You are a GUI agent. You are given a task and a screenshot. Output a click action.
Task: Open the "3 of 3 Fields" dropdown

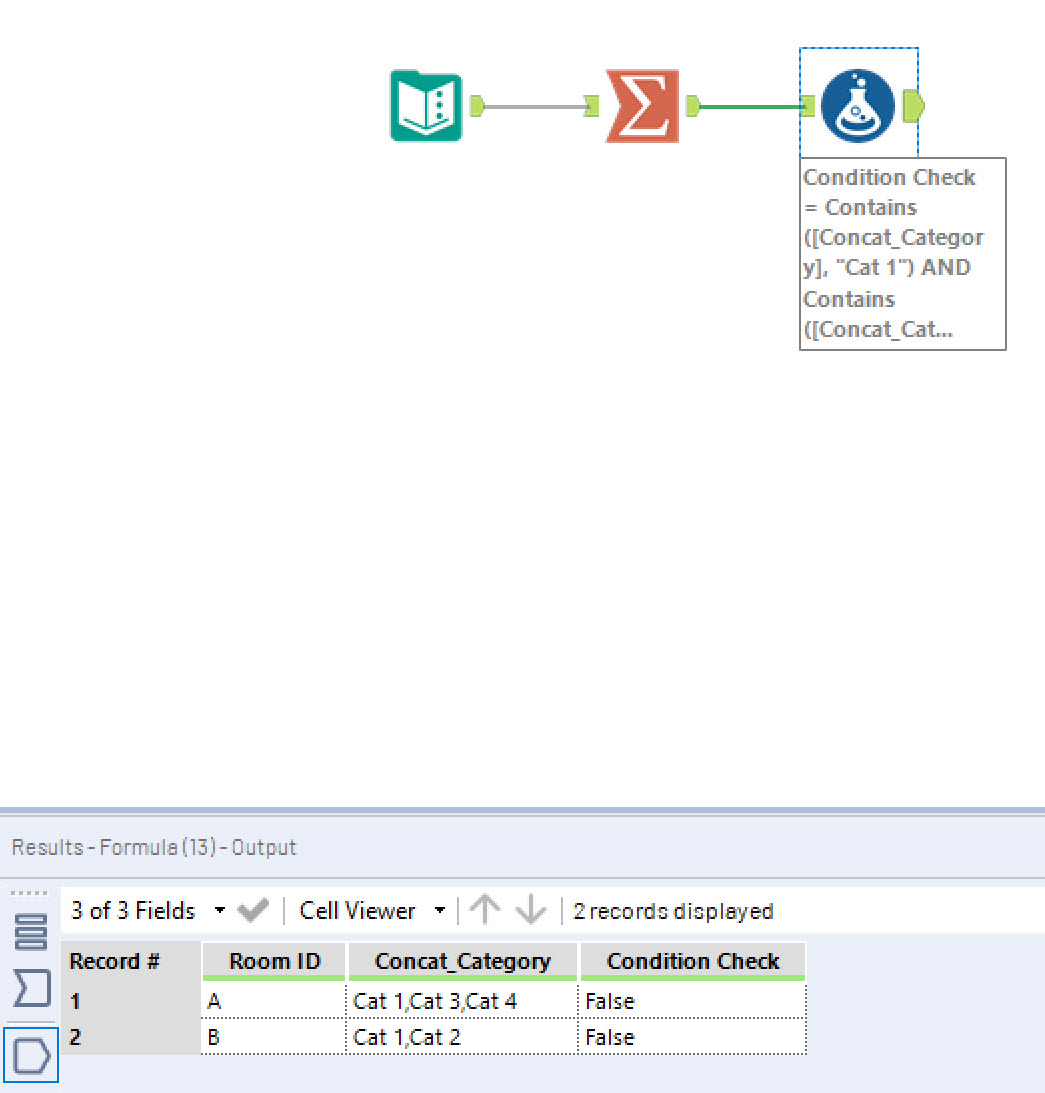[219, 910]
